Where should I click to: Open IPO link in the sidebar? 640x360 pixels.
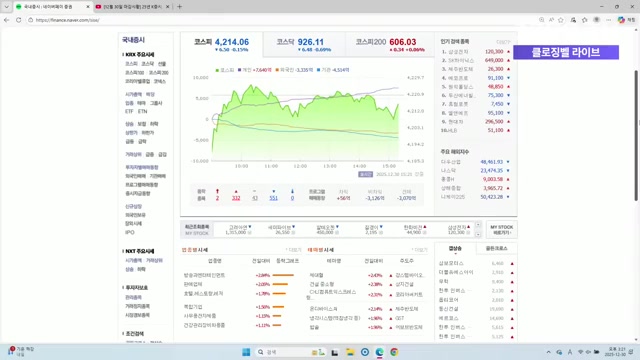coord(129,232)
